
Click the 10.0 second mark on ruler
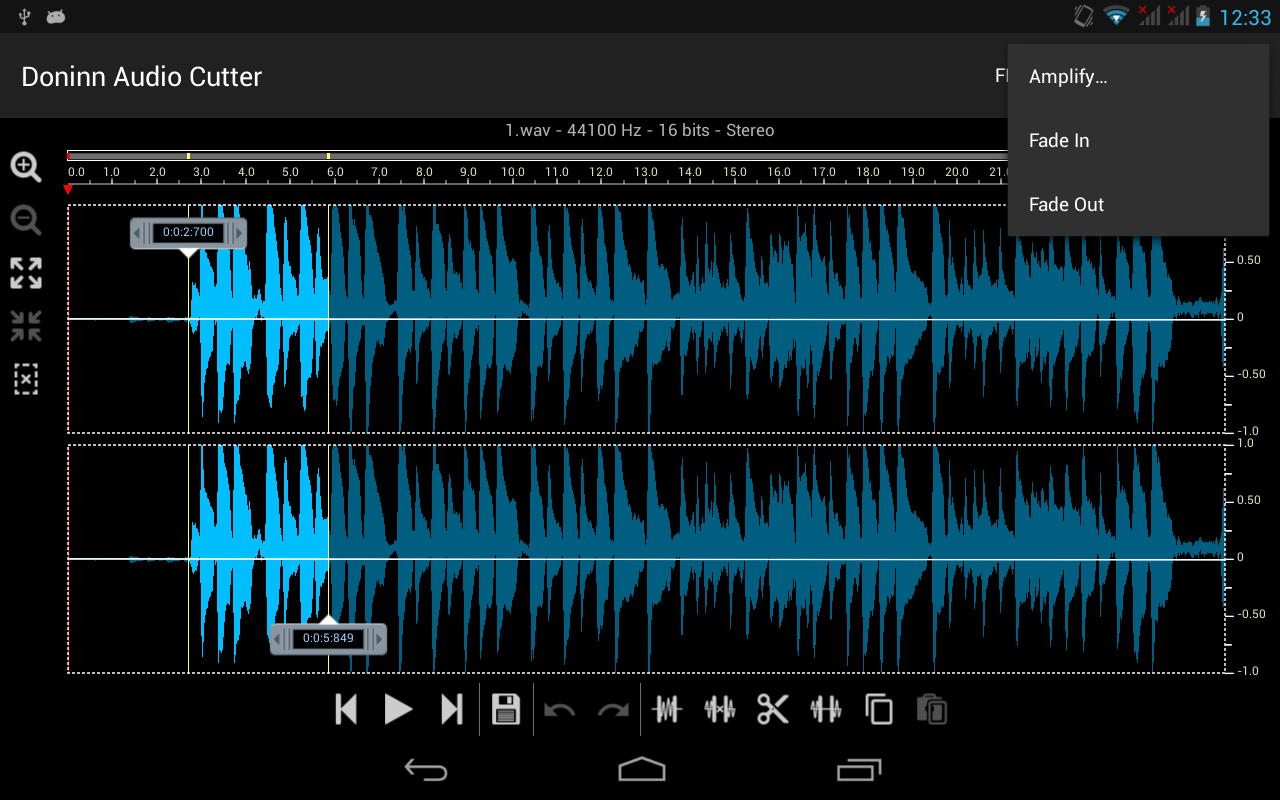point(513,172)
